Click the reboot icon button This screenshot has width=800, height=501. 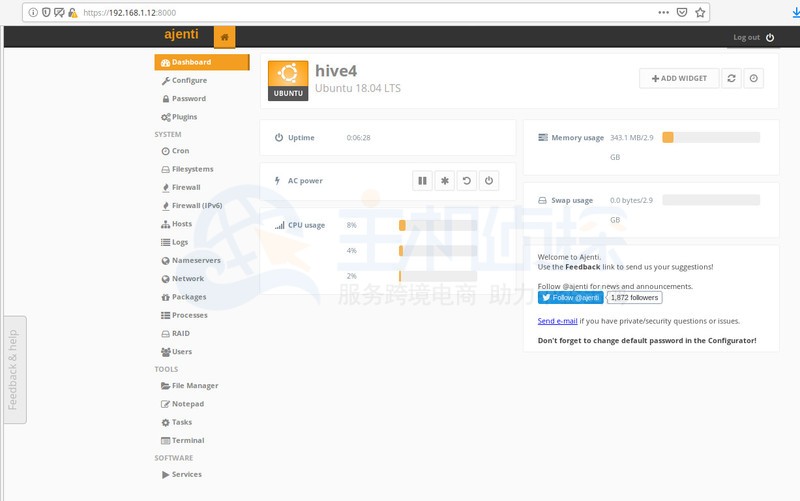click(x=467, y=181)
